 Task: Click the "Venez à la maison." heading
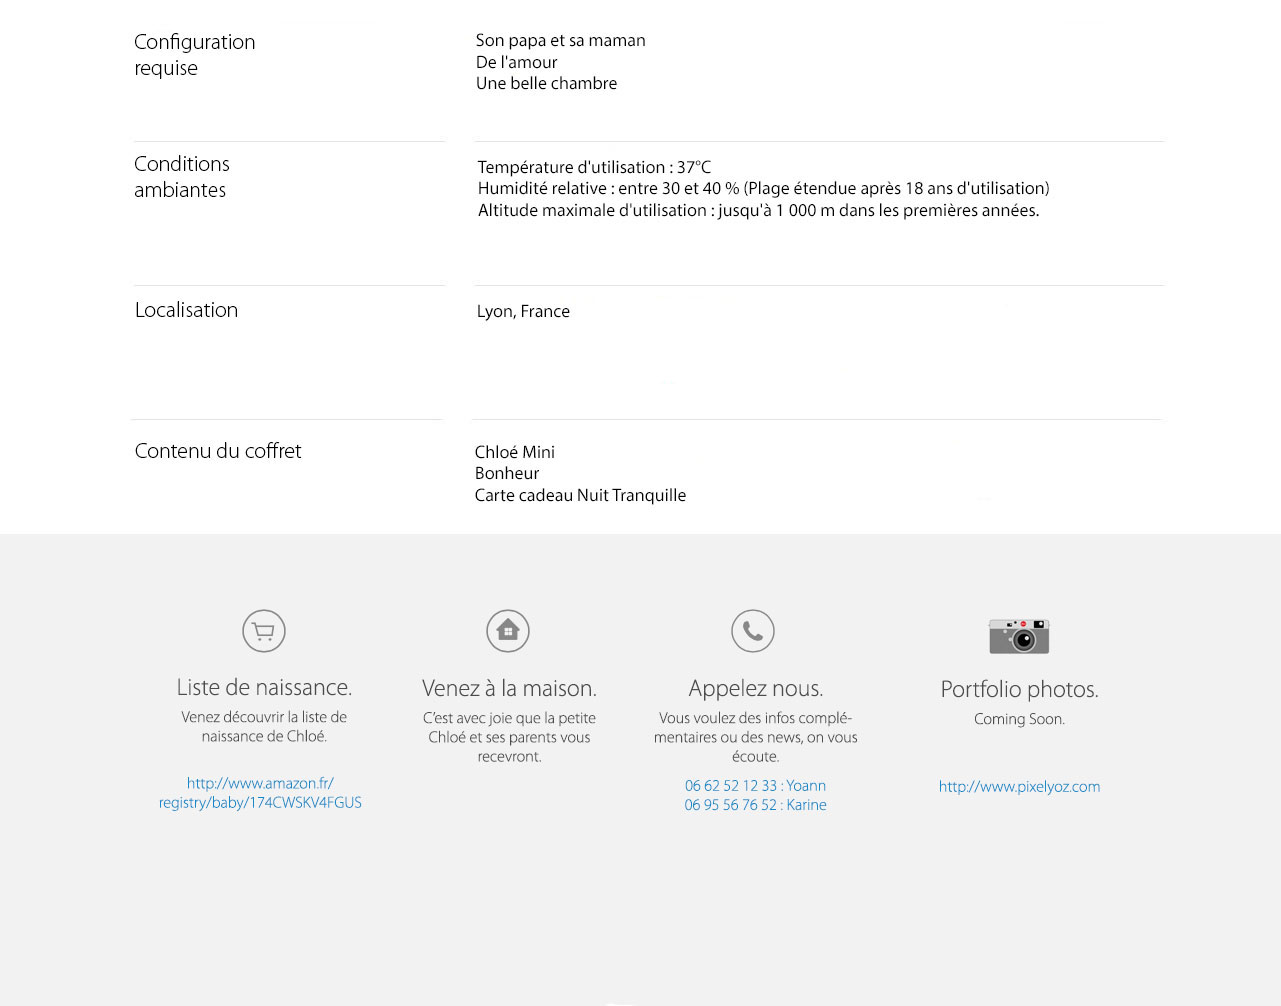point(509,688)
